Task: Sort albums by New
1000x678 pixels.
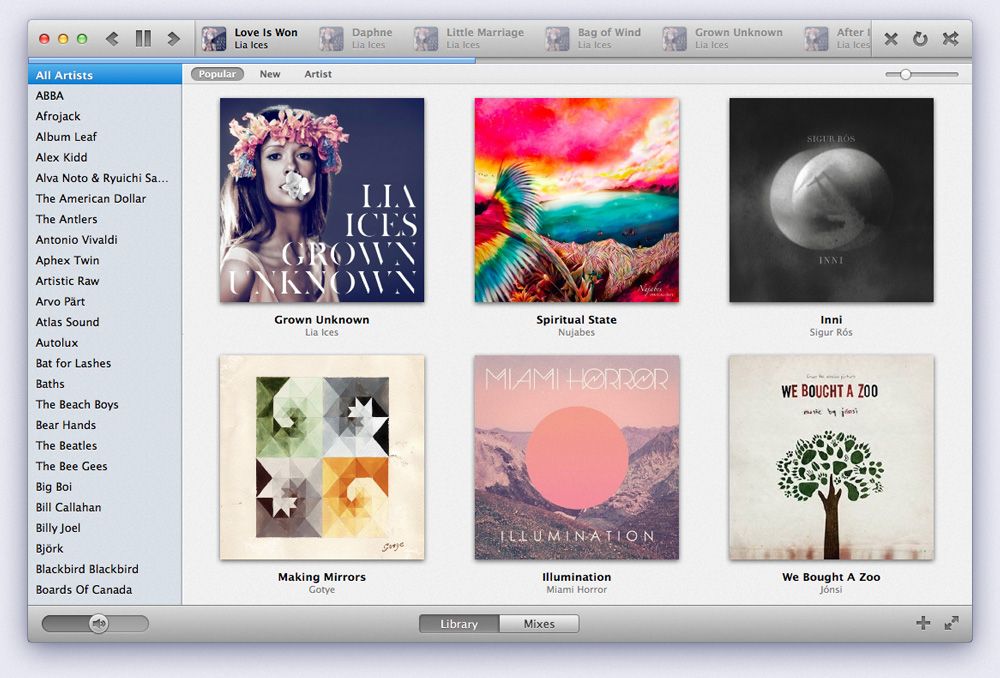Action: 270,73
